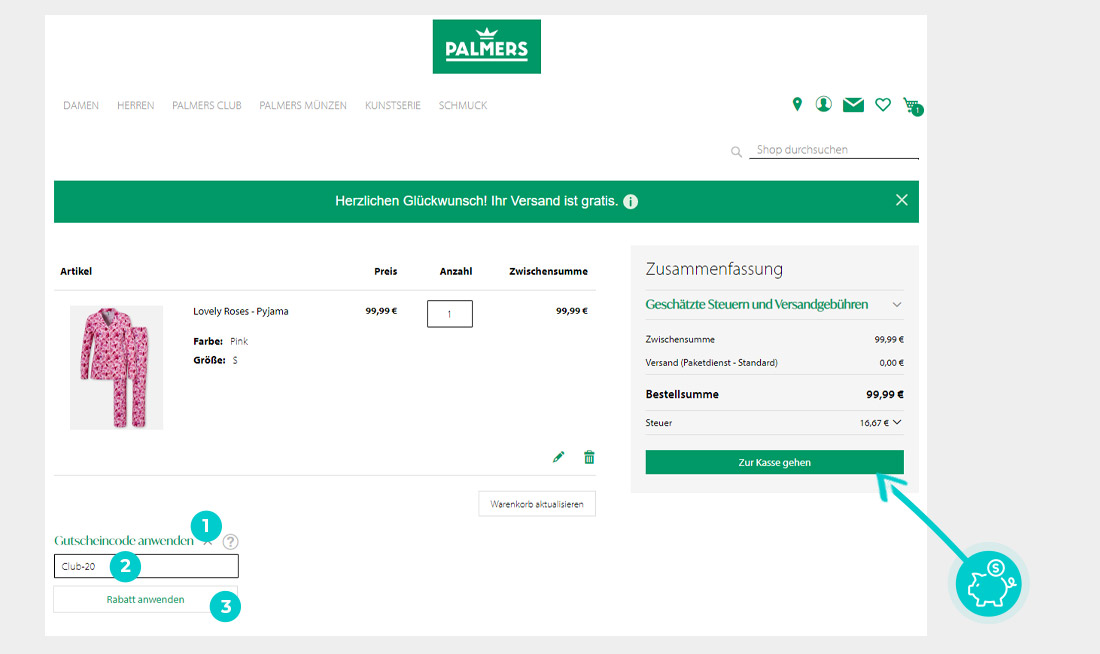Close the free shipping banner
Image resolution: width=1100 pixels, height=654 pixels.
point(901,200)
